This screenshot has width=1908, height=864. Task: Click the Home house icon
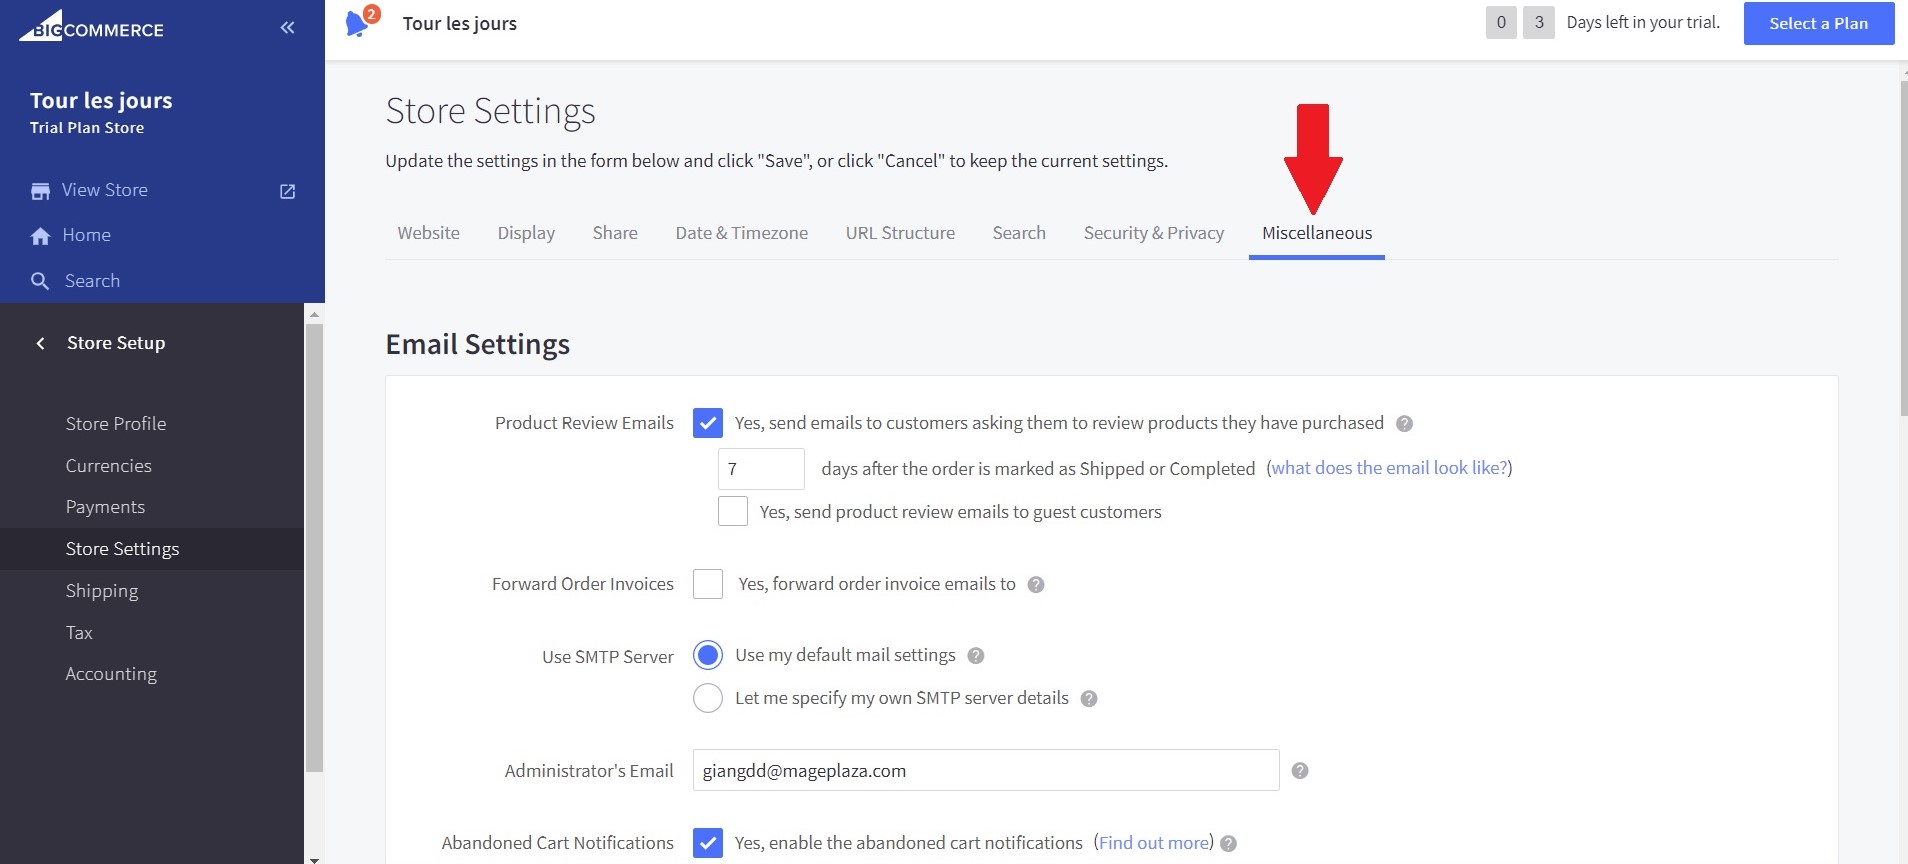click(40, 236)
